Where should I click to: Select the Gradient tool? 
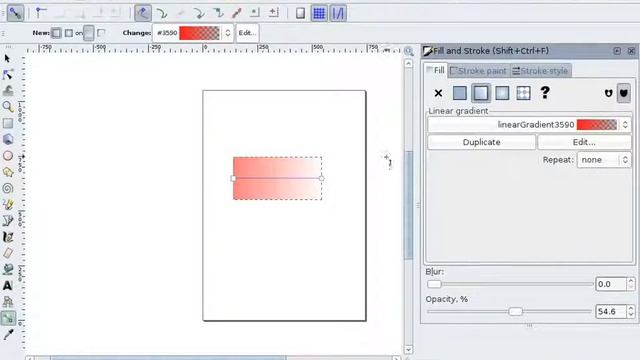[8, 318]
